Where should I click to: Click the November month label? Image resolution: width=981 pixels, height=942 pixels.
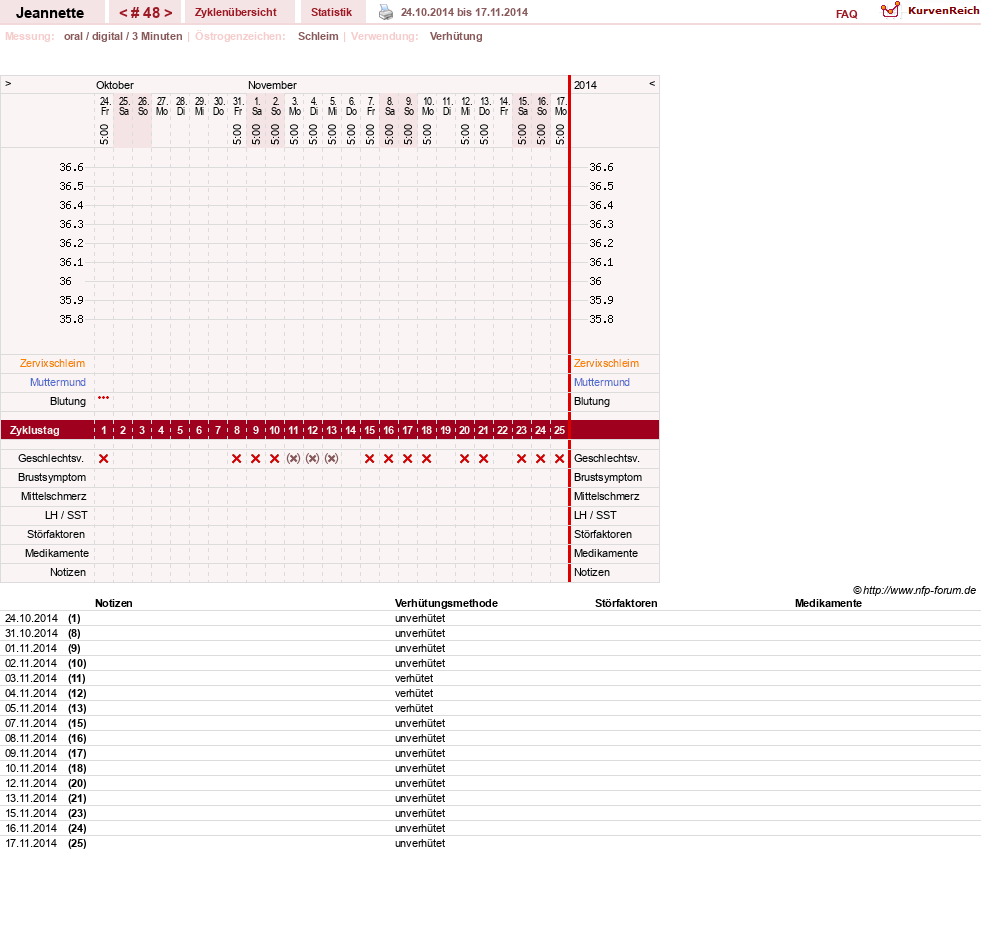tap(272, 85)
